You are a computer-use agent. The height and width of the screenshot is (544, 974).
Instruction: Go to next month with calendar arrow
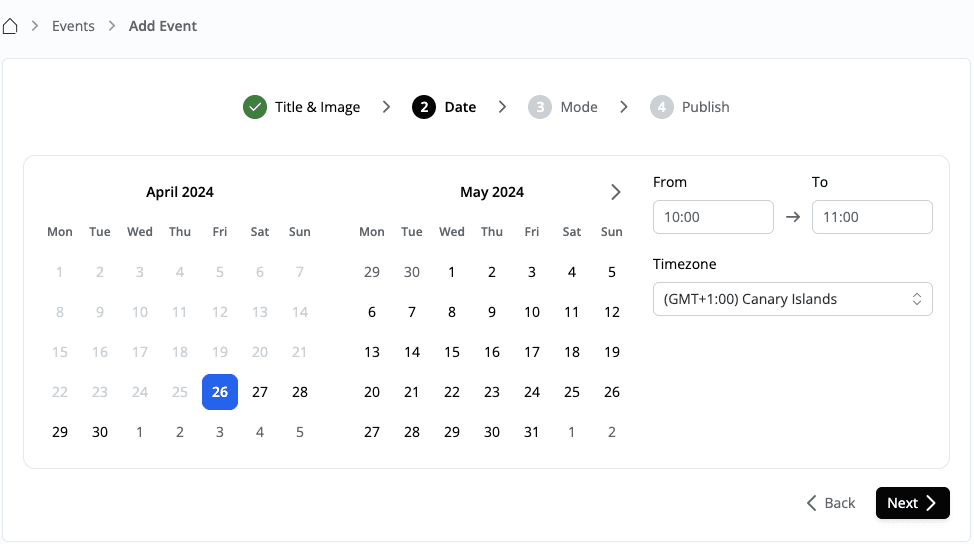(x=615, y=192)
